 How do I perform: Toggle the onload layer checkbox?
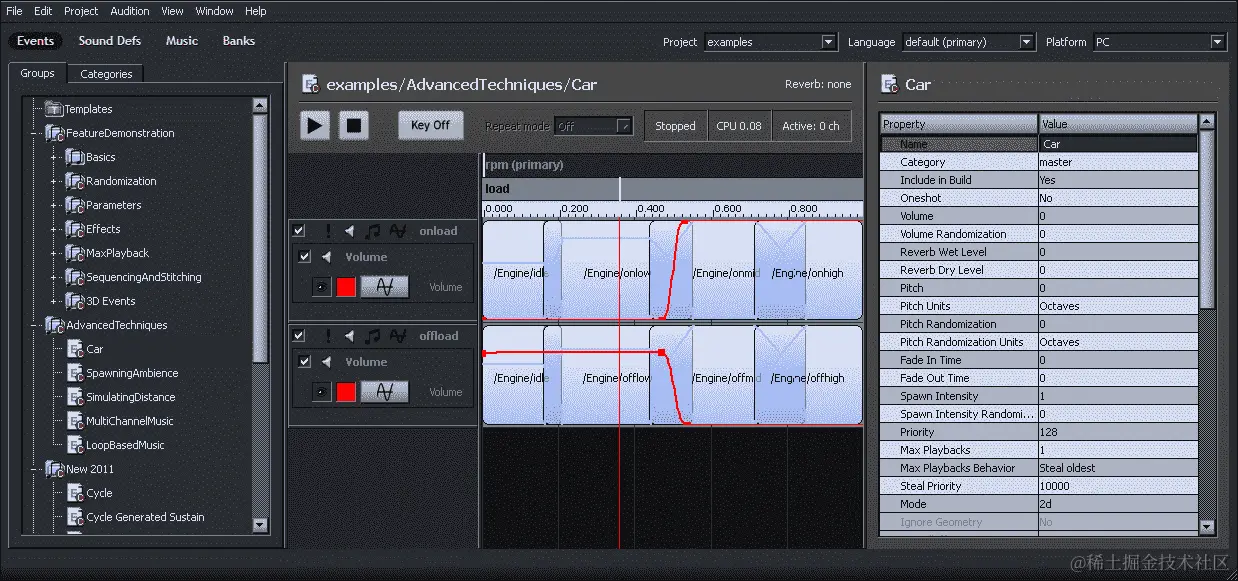(299, 231)
